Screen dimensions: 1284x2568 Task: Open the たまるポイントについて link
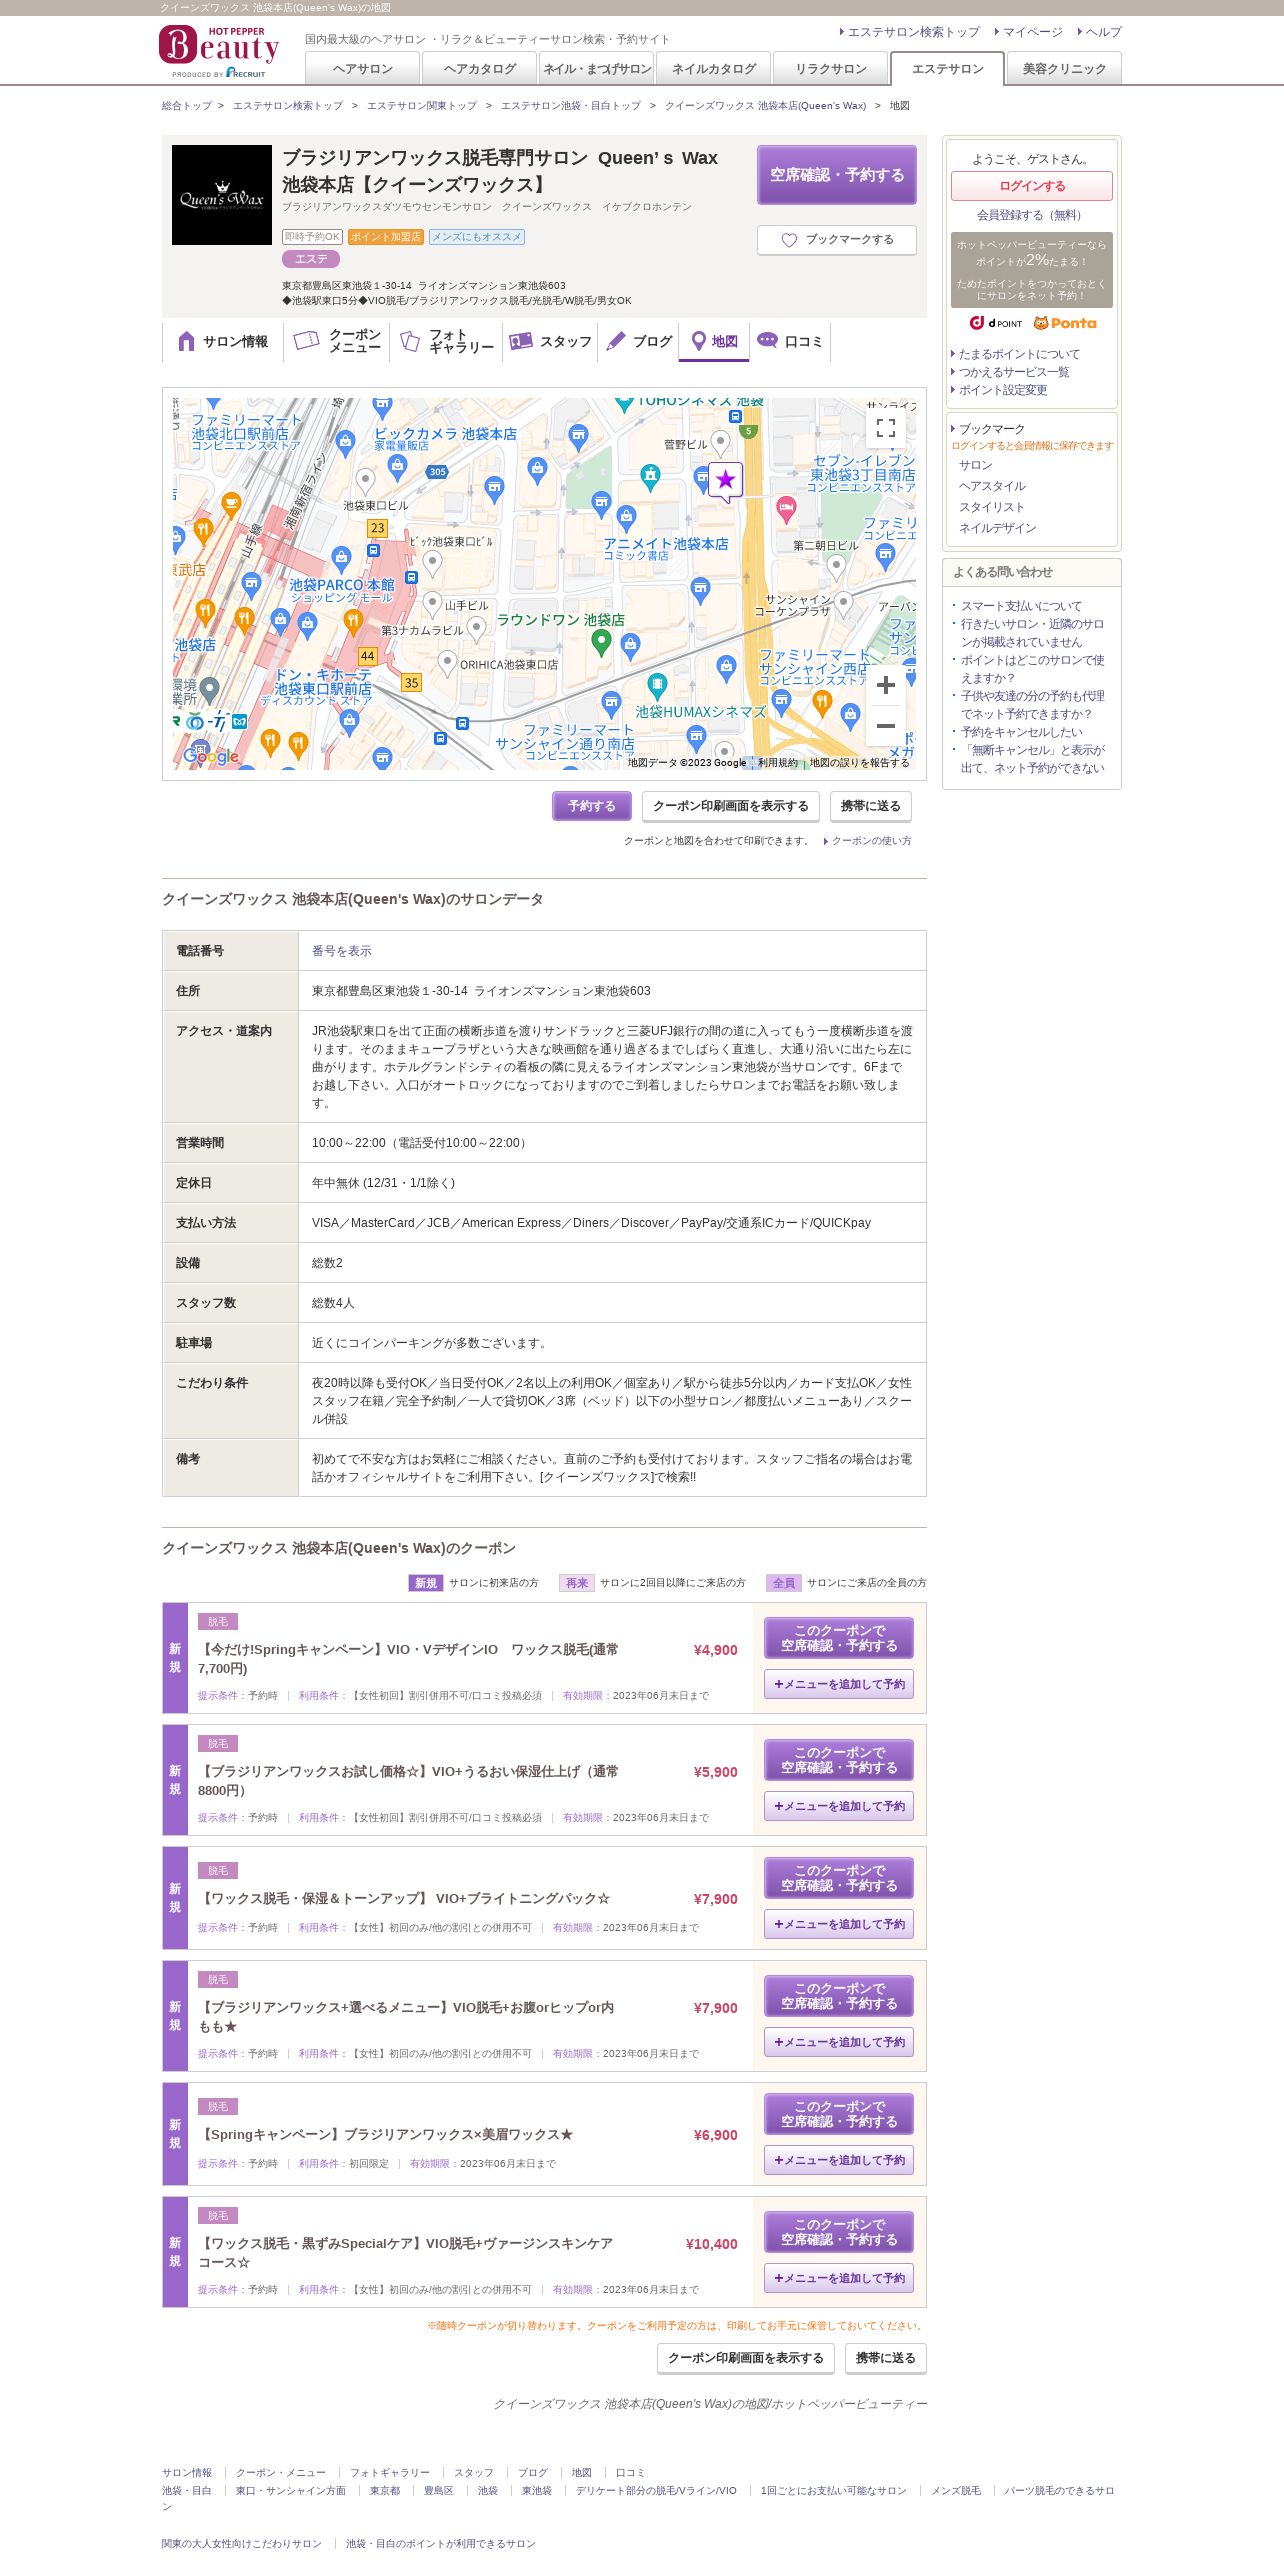pyautogui.click(x=1019, y=354)
